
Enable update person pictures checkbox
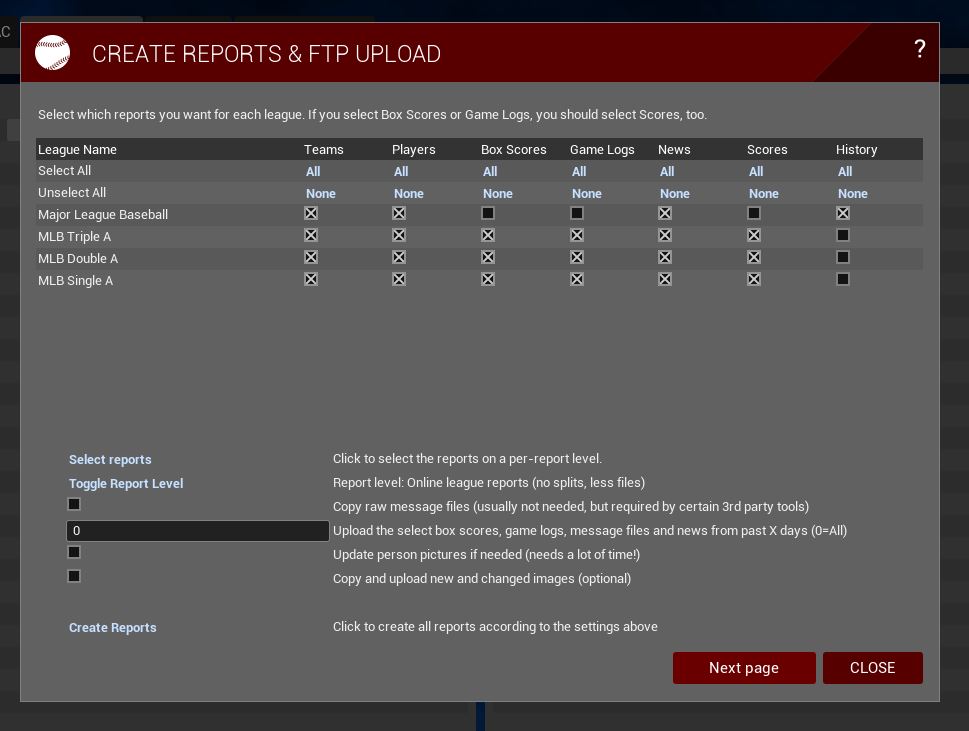(74, 552)
